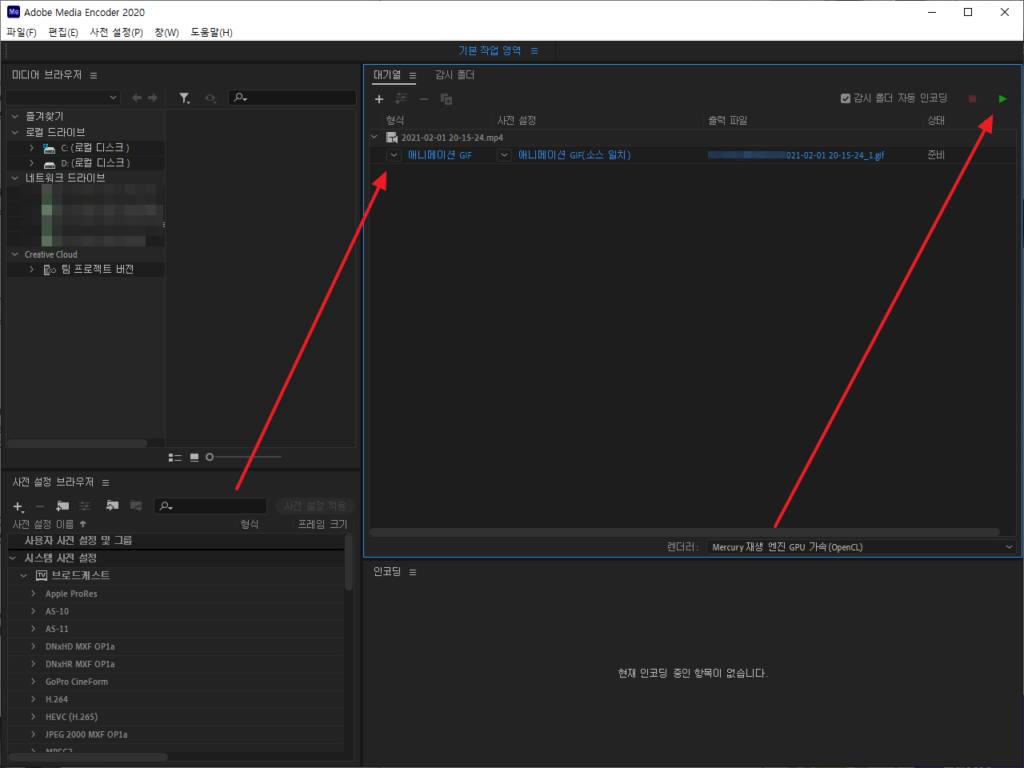Click the import presets icon
1024x768 pixels.
click(x=113, y=506)
